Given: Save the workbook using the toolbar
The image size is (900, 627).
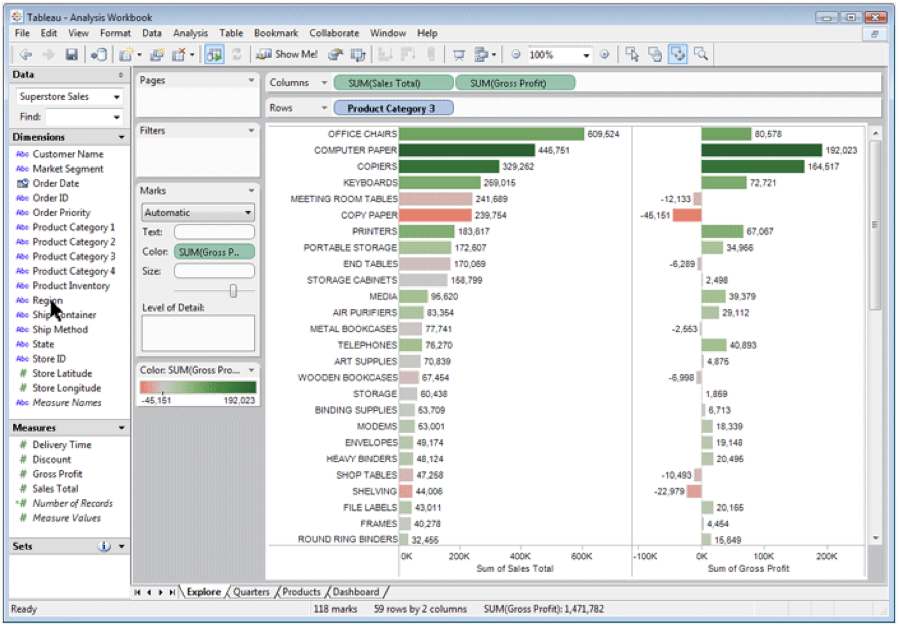Looking at the screenshot, I should coord(70,54).
